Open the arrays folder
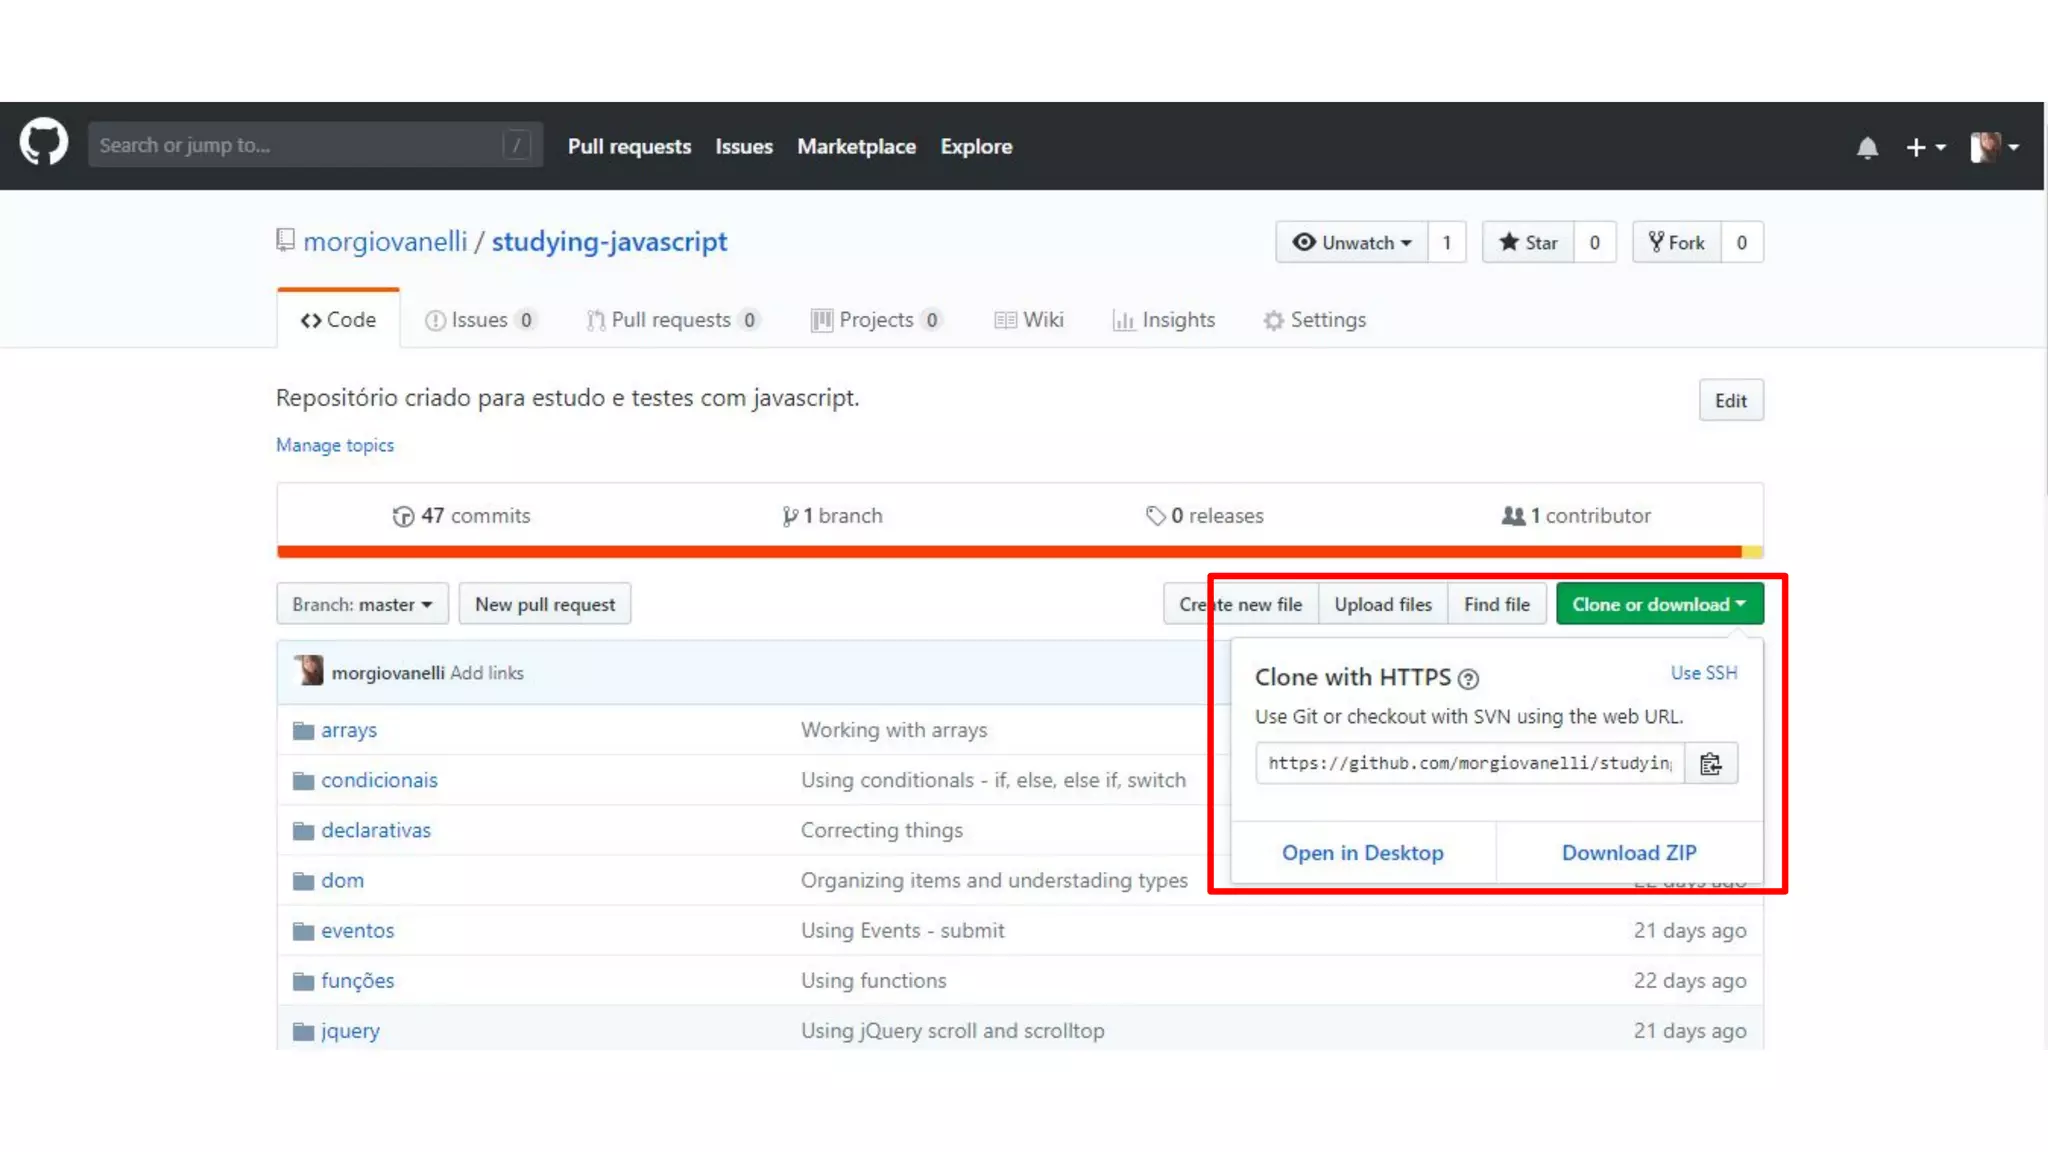The width and height of the screenshot is (2048, 1152). (x=348, y=730)
